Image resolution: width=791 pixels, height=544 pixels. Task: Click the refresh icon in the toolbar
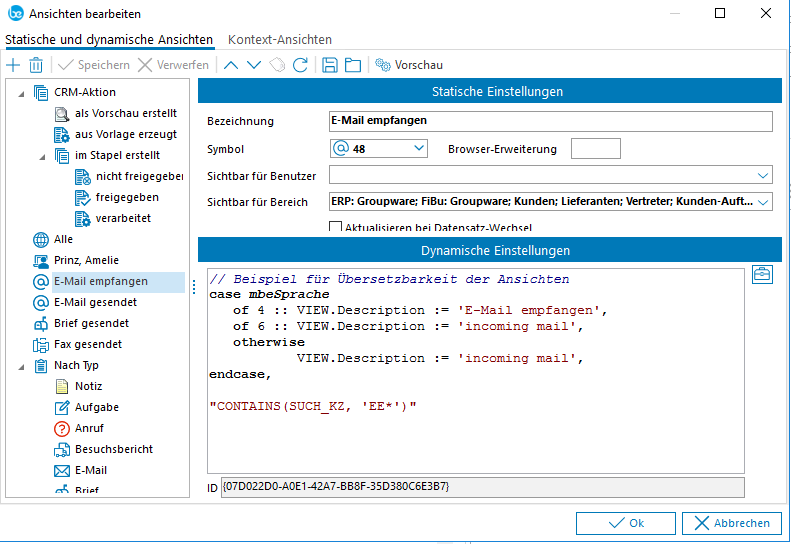(300, 65)
